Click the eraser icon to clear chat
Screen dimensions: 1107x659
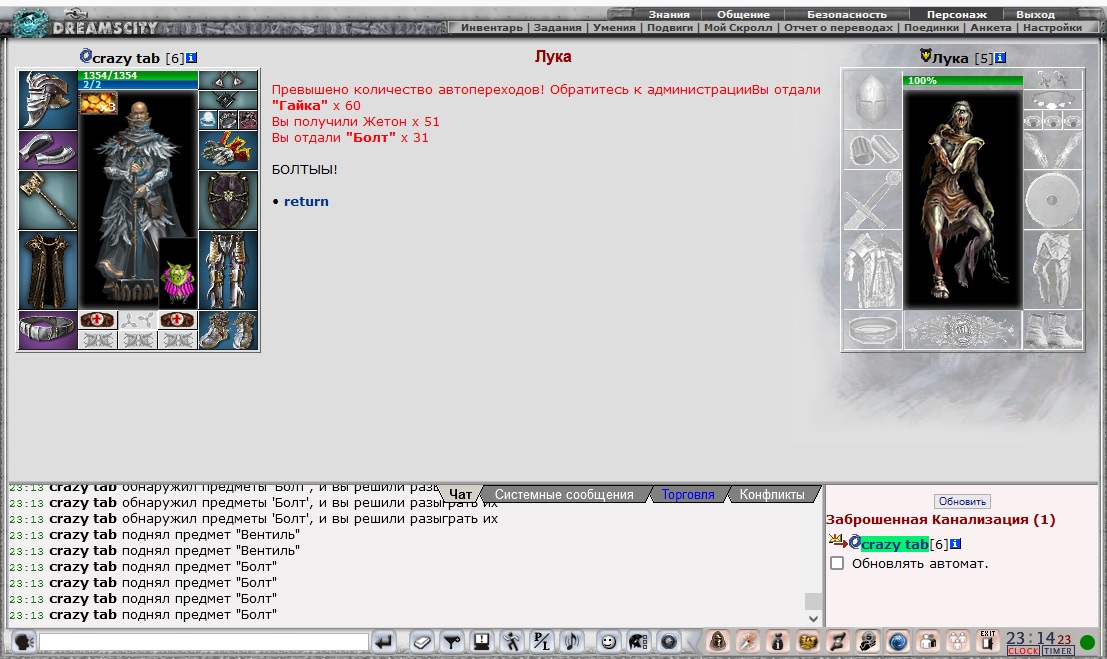422,642
